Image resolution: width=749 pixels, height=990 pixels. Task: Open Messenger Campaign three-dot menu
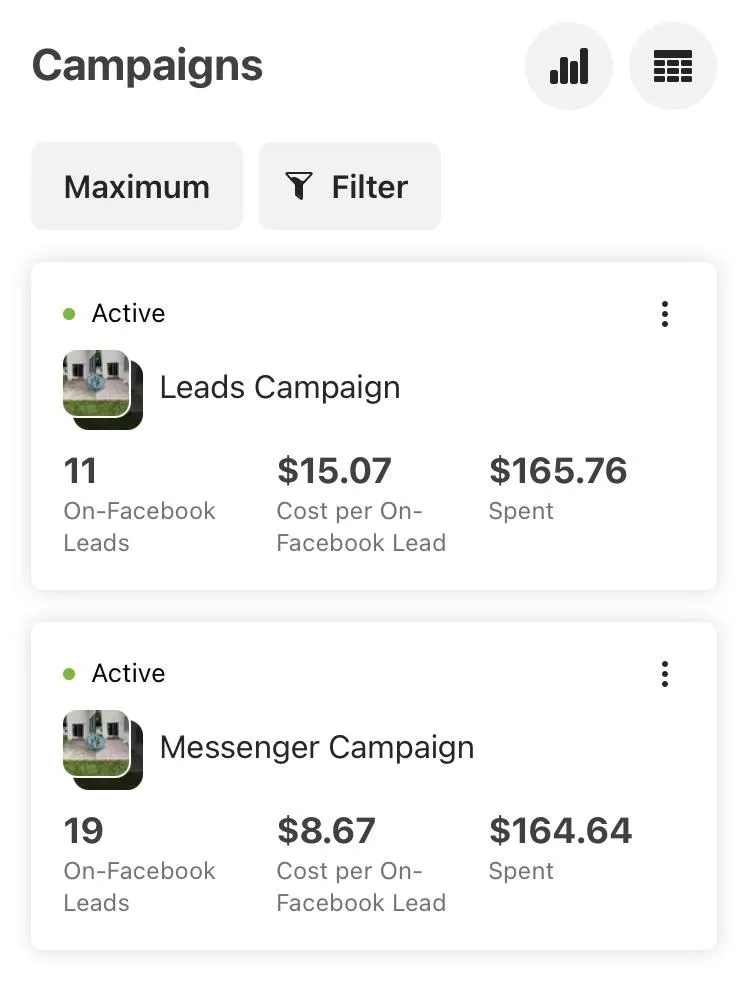[x=664, y=674]
